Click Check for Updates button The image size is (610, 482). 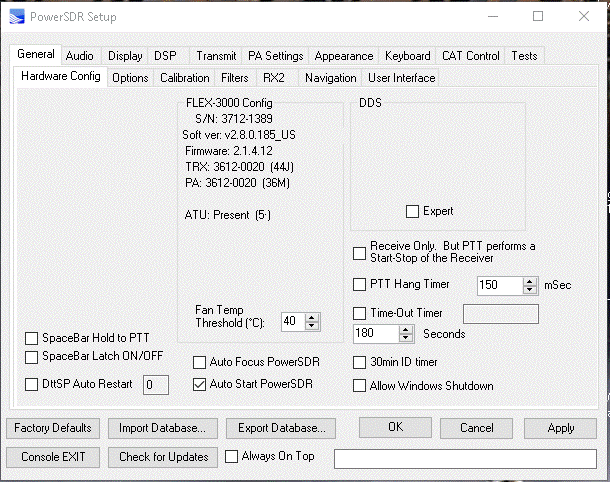click(x=163, y=457)
